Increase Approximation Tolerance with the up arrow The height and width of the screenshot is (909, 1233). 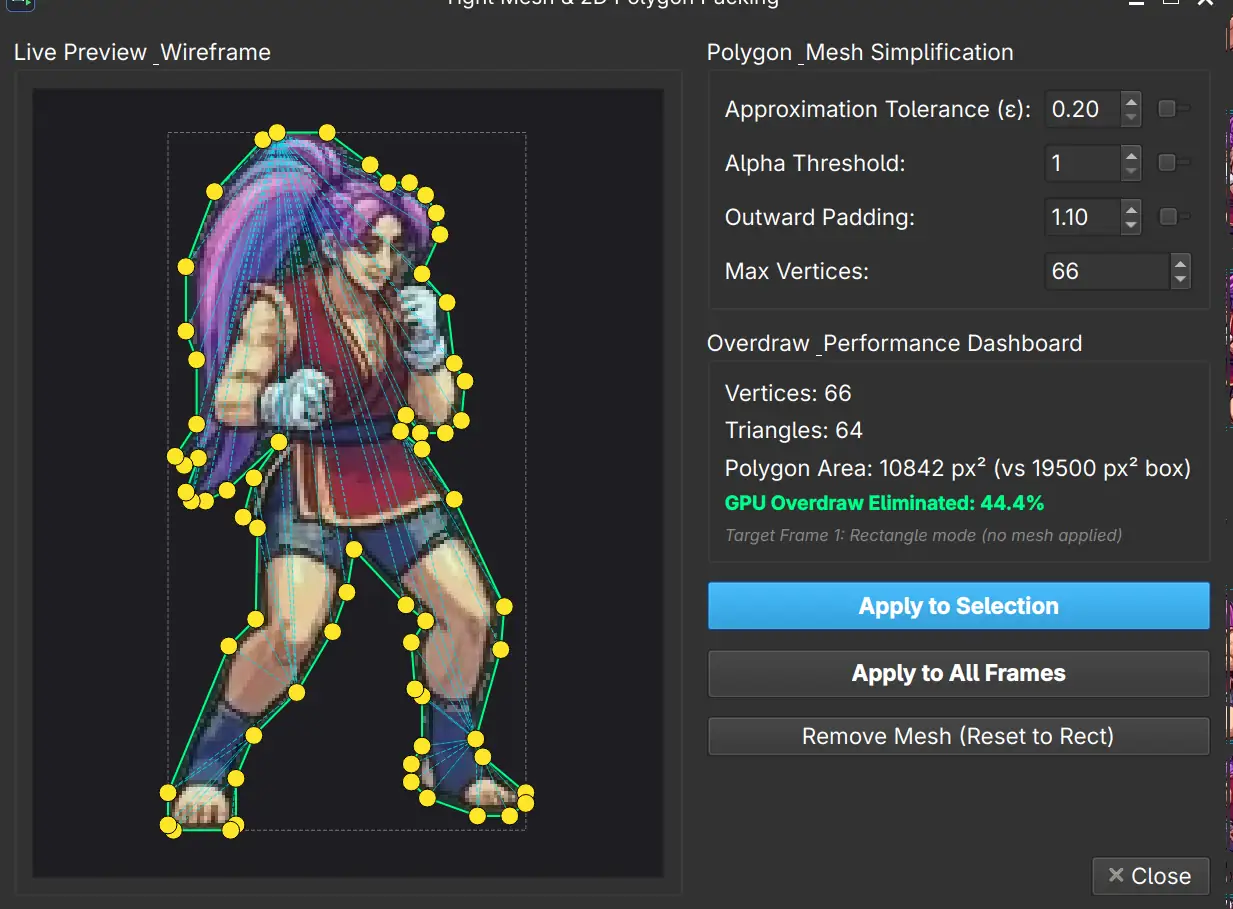click(x=1131, y=100)
